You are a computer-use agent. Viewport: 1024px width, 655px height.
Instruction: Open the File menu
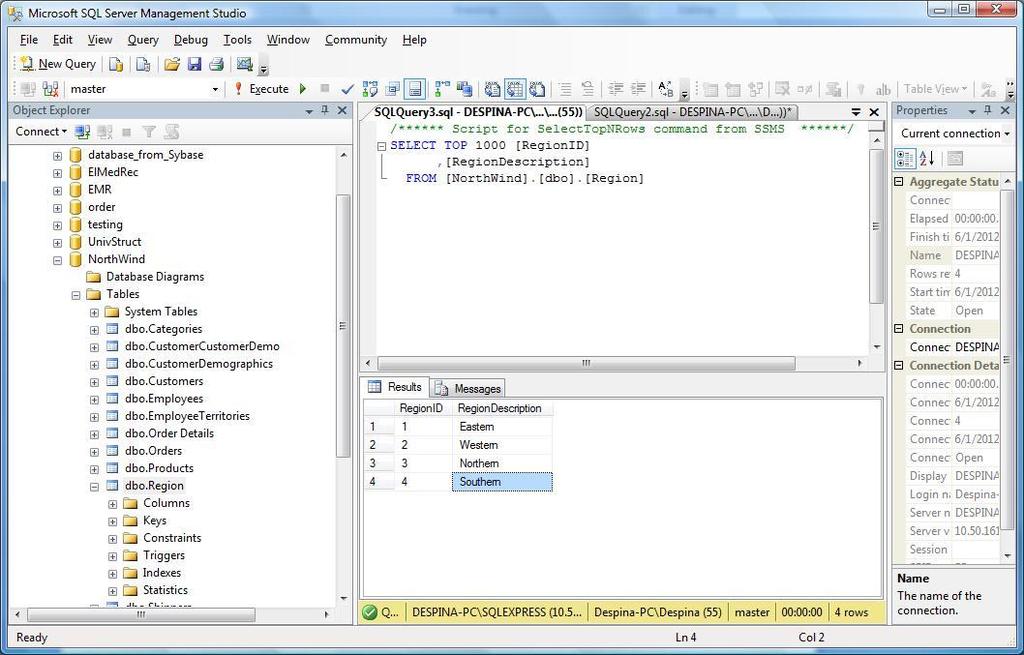click(x=29, y=40)
